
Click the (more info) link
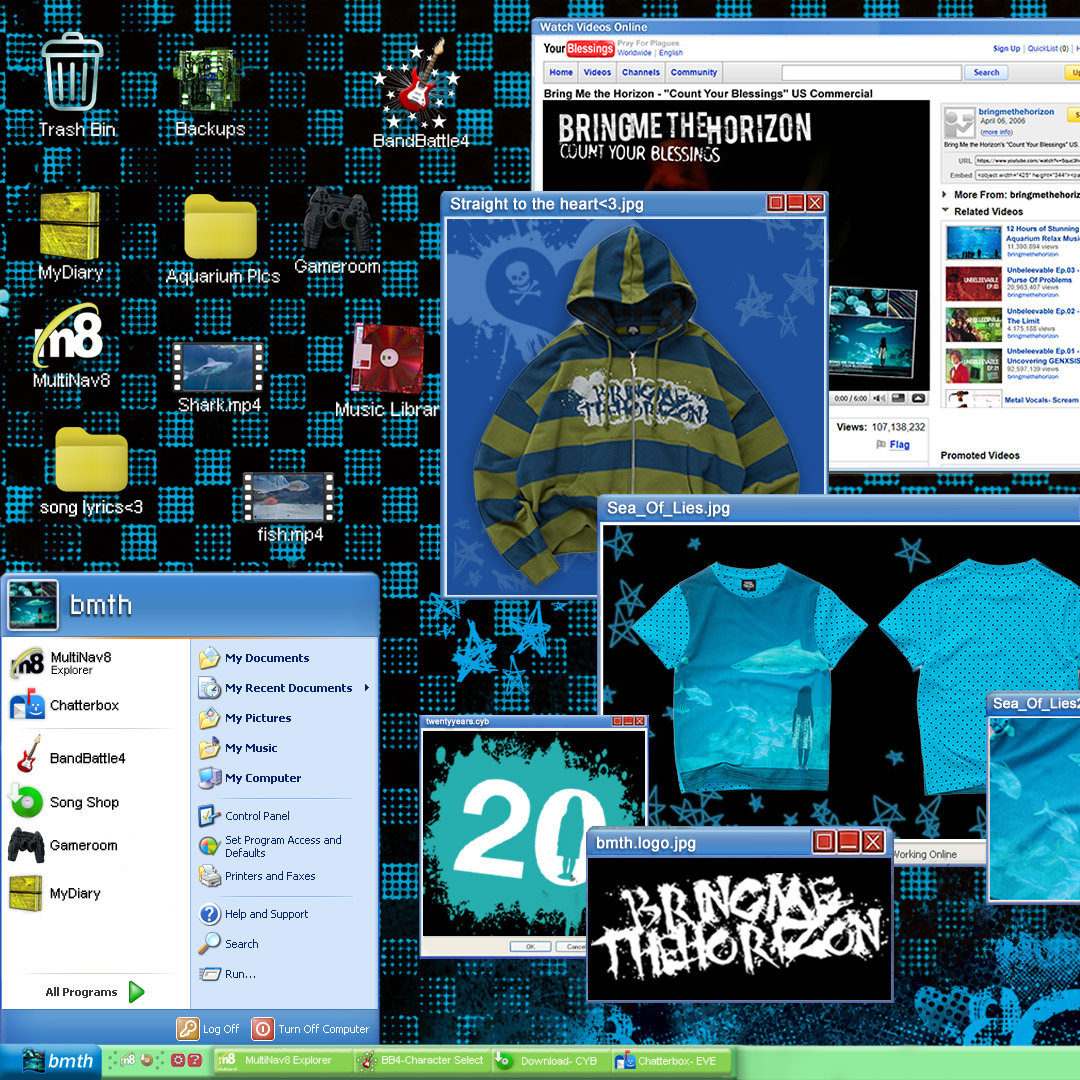[997, 132]
